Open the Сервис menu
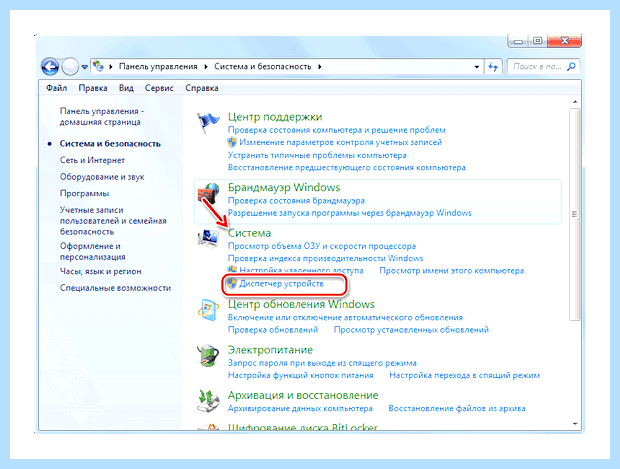 159,88
